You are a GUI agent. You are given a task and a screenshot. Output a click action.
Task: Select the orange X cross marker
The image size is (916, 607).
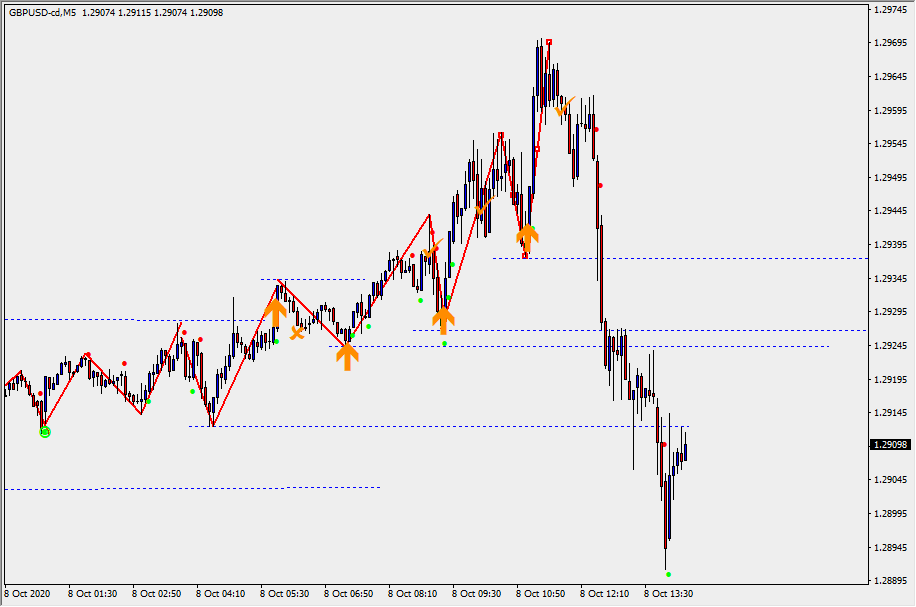coord(297,332)
